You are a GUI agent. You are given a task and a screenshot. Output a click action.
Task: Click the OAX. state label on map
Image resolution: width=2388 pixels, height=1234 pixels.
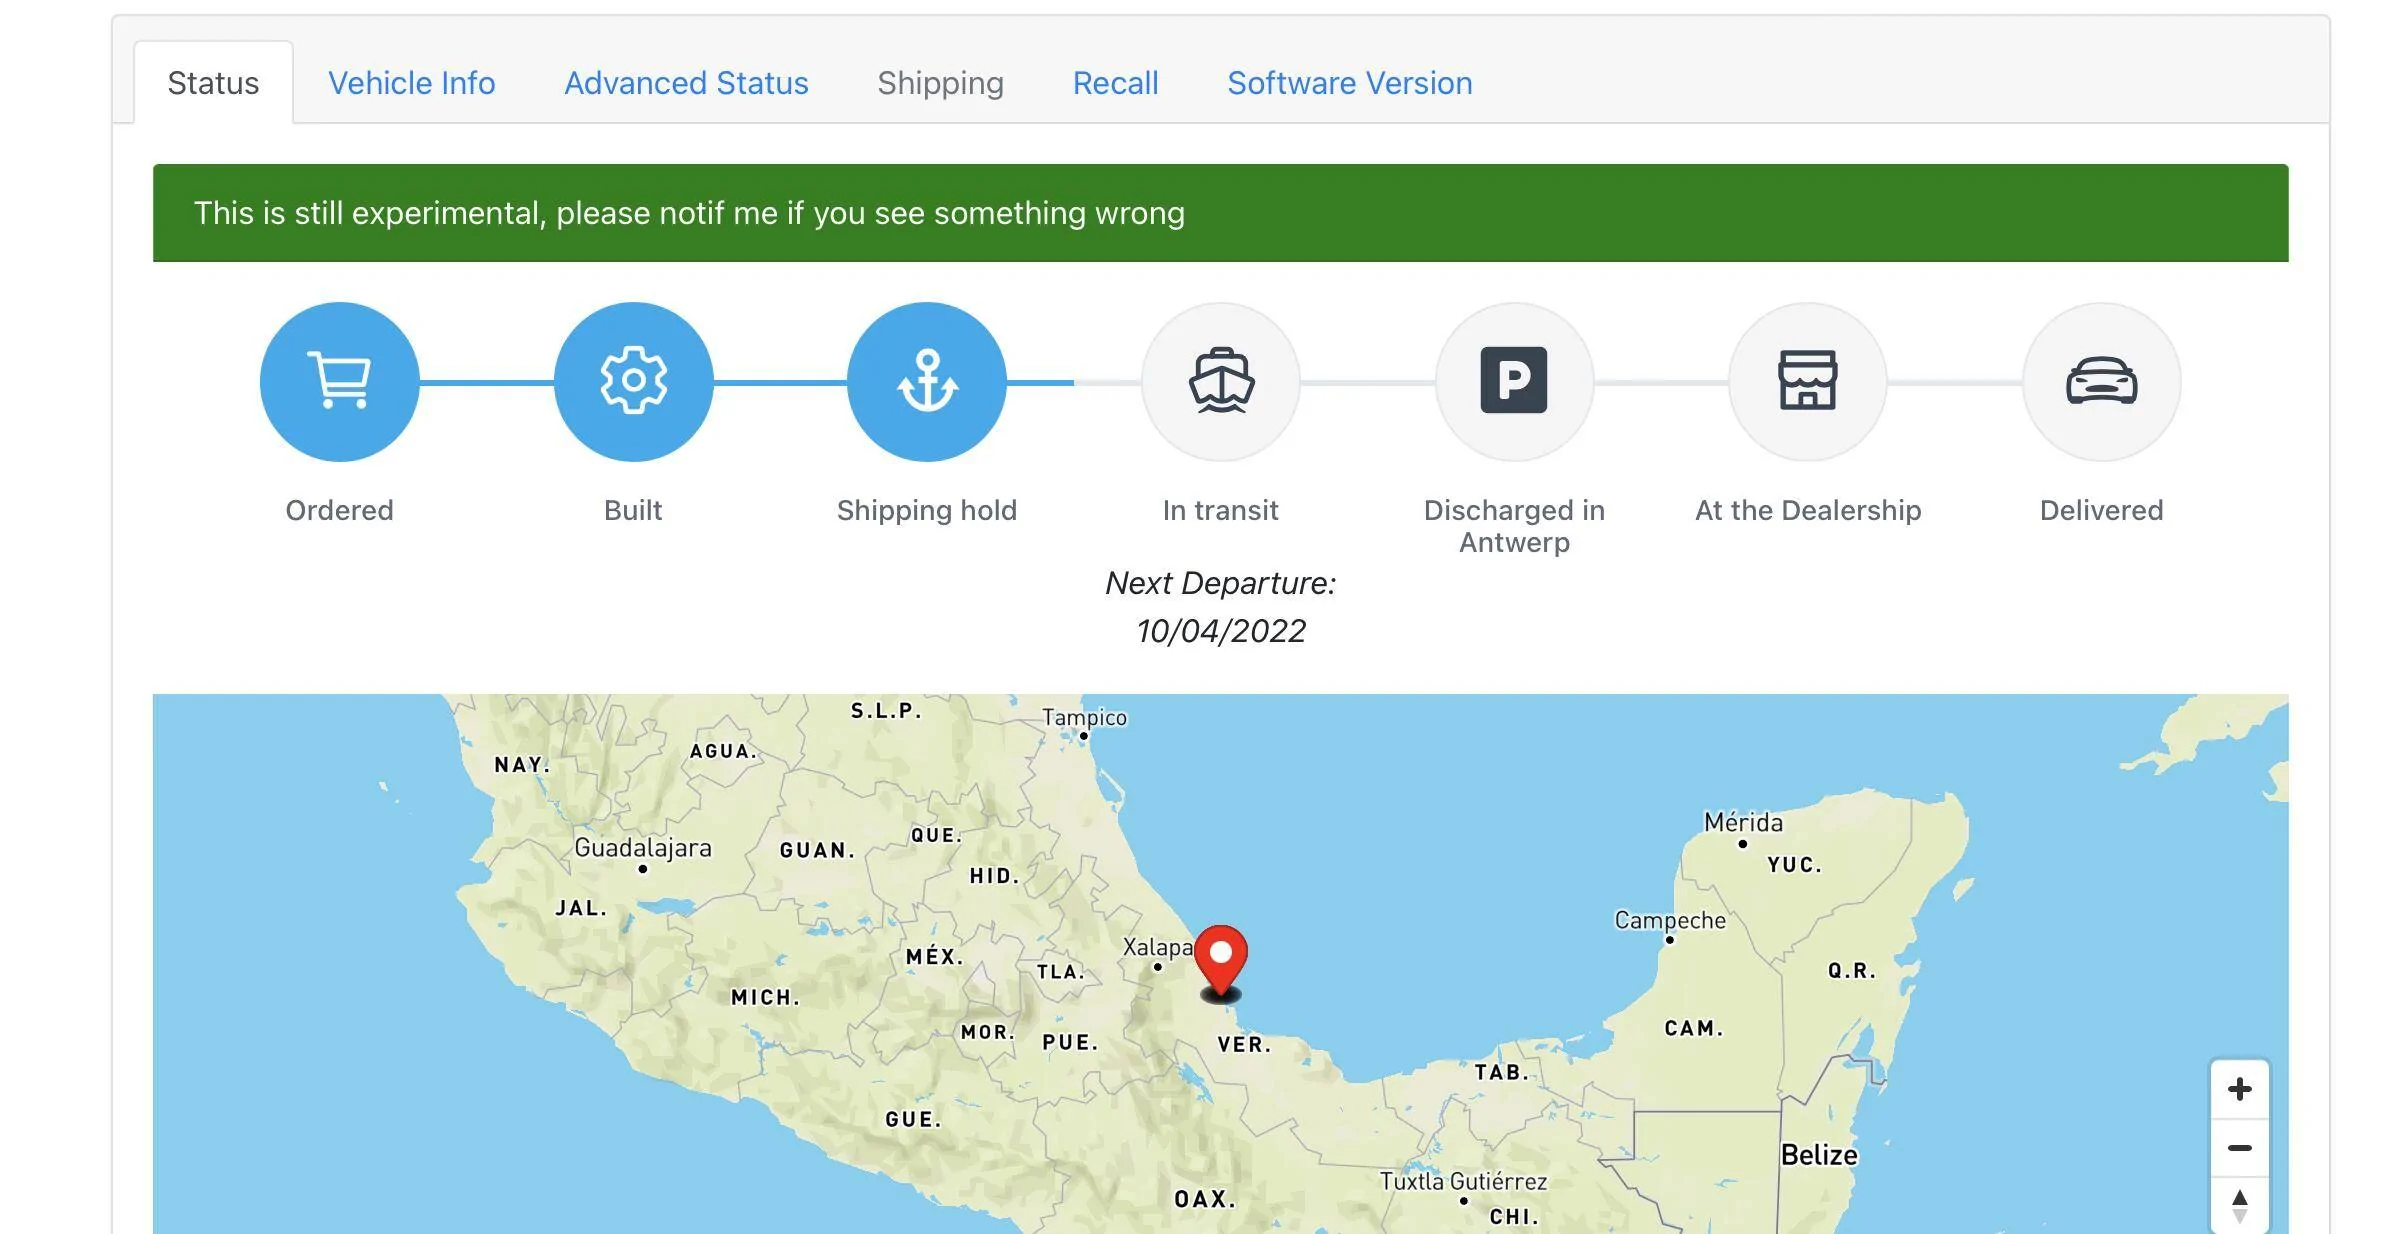coord(1205,1198)
